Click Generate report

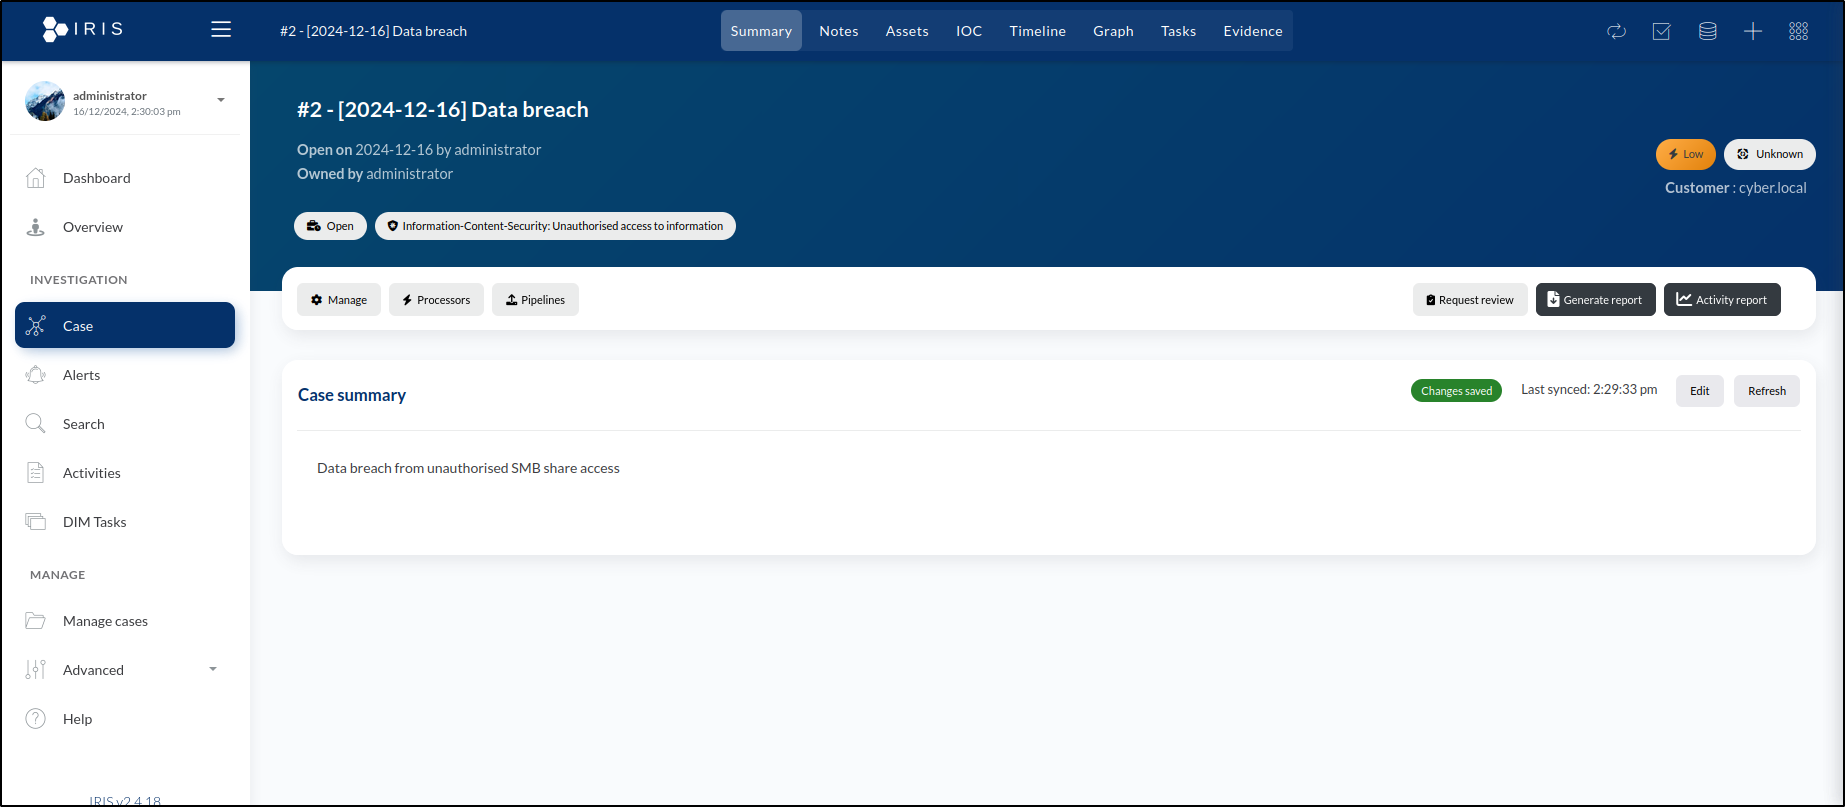pos(1596,300)
